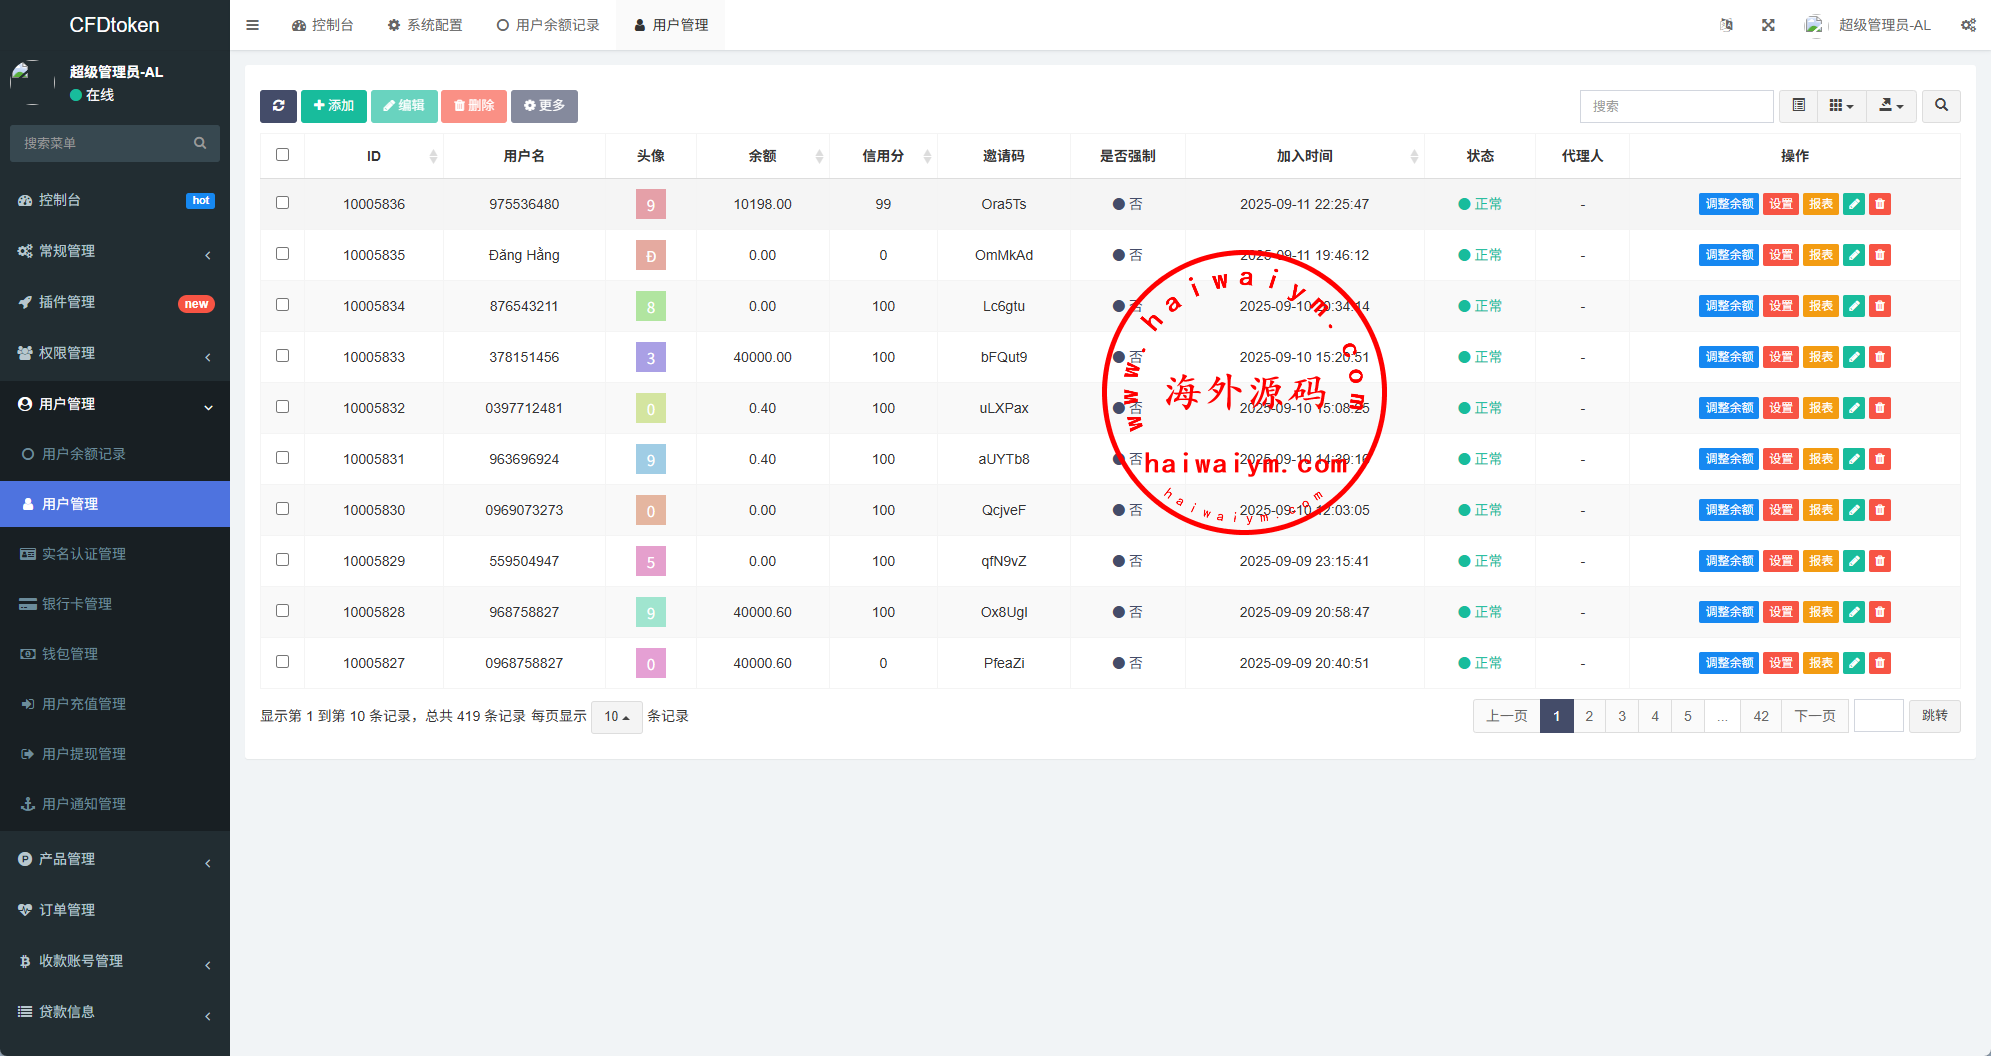Click the green 添加 button
Viewport: 1991px width, 1056px height.
coord(334,106)
